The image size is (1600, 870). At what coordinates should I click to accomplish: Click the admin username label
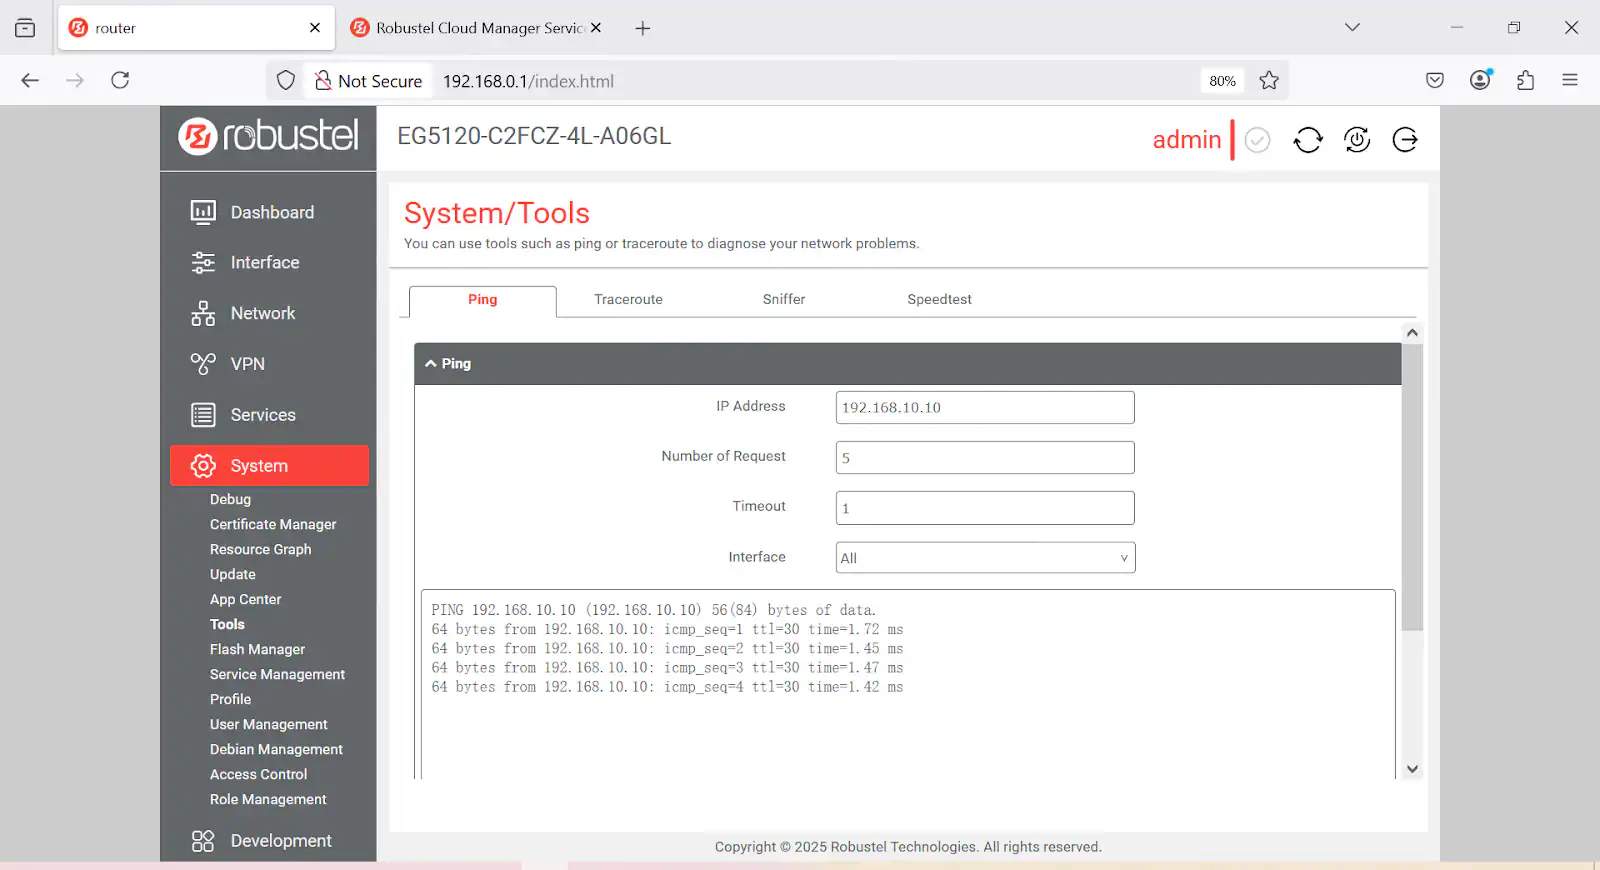pyautogui.click(x=1187, y=140)
